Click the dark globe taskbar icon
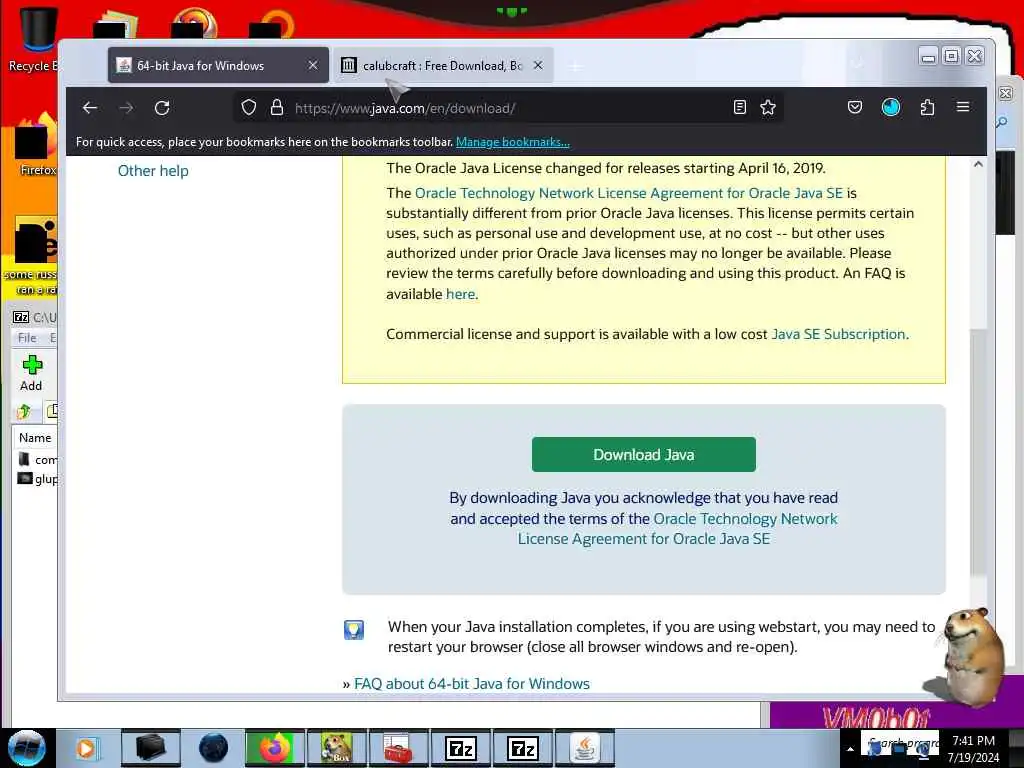The height and width of the screenshot is (768, 1024). click(x=214, y=748)
